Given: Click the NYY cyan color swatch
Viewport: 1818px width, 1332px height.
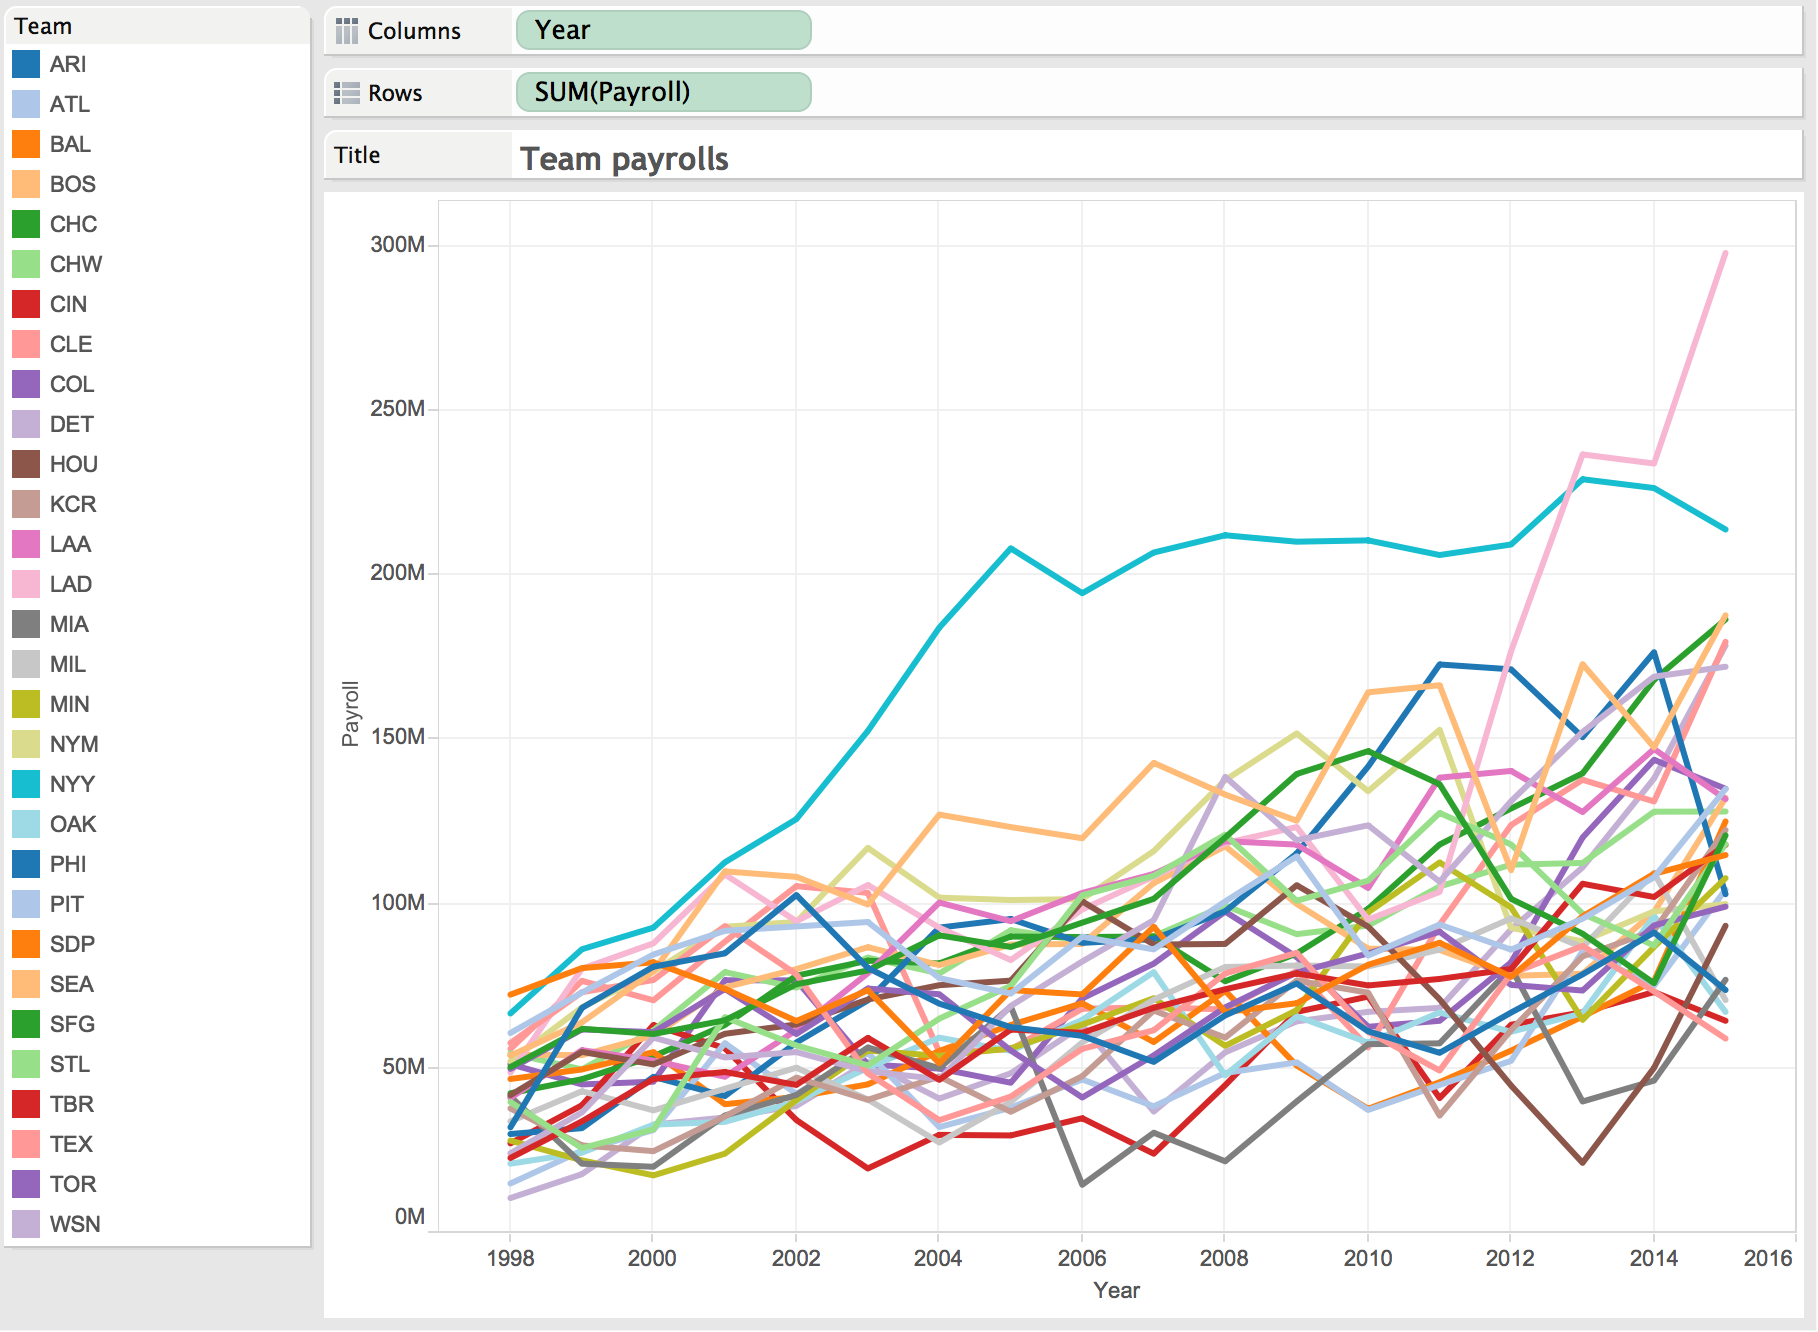Looking at the screenshot, I should [x=26, y=784].
